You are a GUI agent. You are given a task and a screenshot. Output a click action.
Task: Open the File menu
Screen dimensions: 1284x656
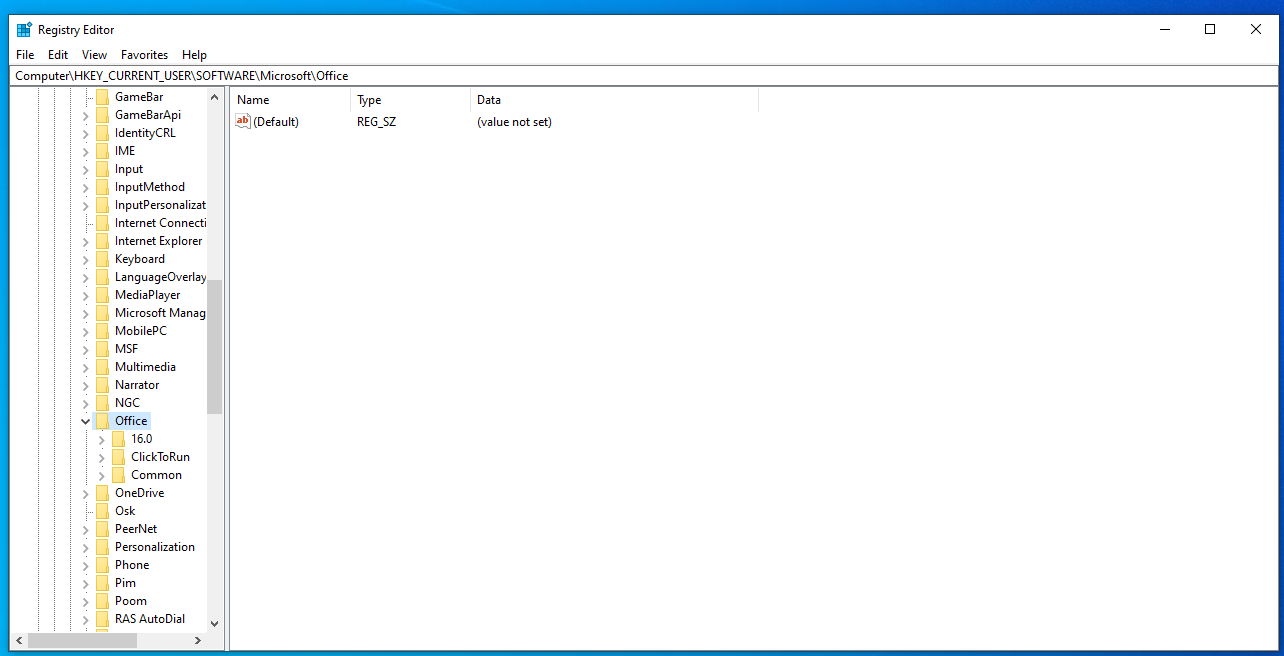25,55
